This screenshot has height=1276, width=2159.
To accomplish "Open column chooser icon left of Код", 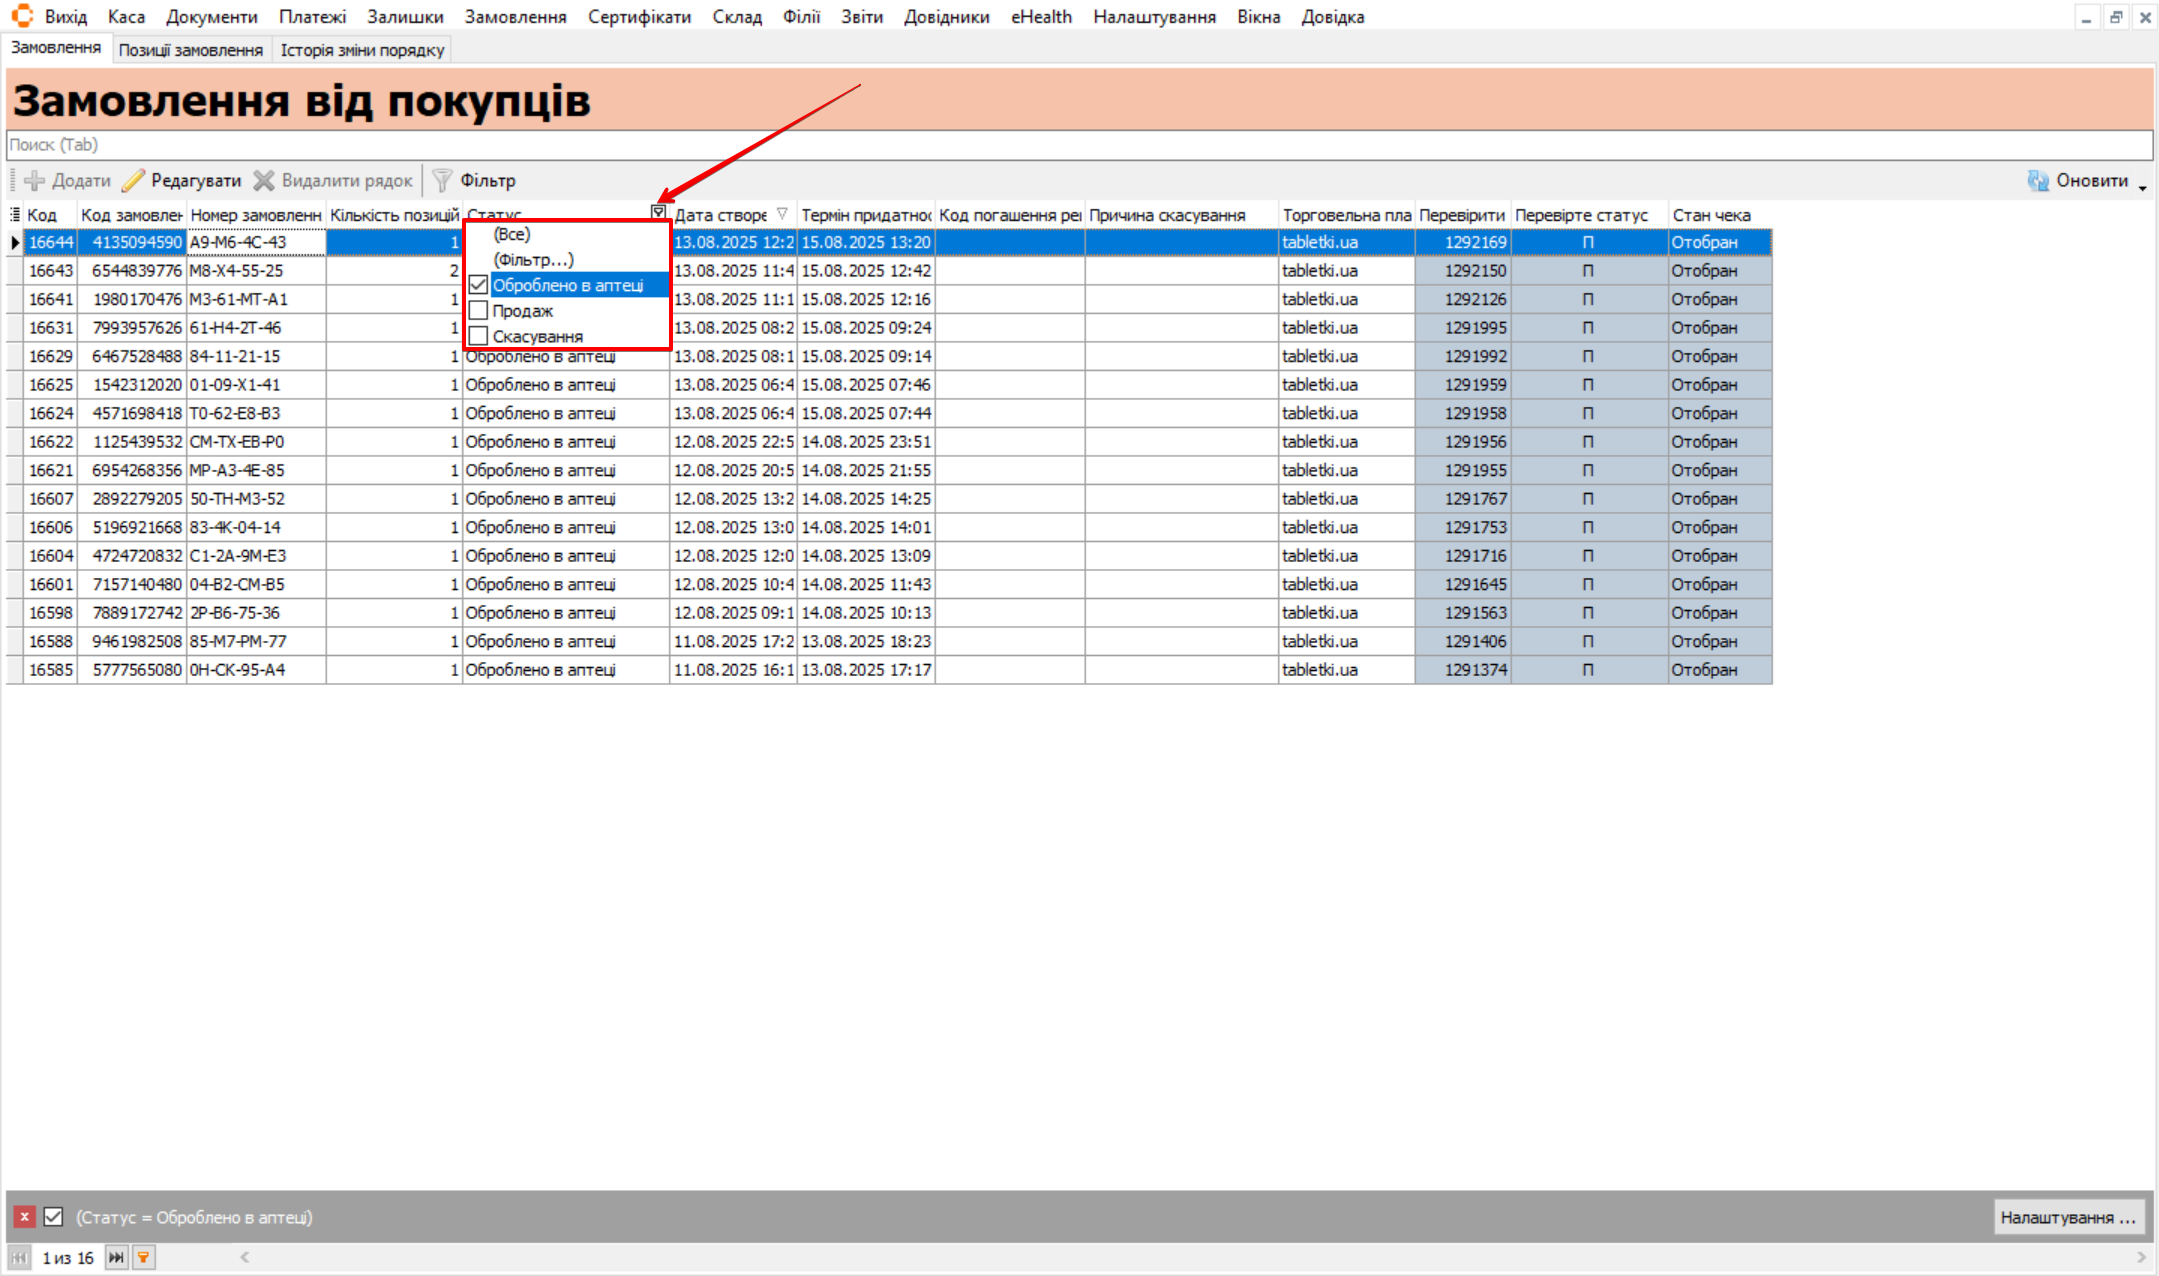I will (x=15, y=215).
